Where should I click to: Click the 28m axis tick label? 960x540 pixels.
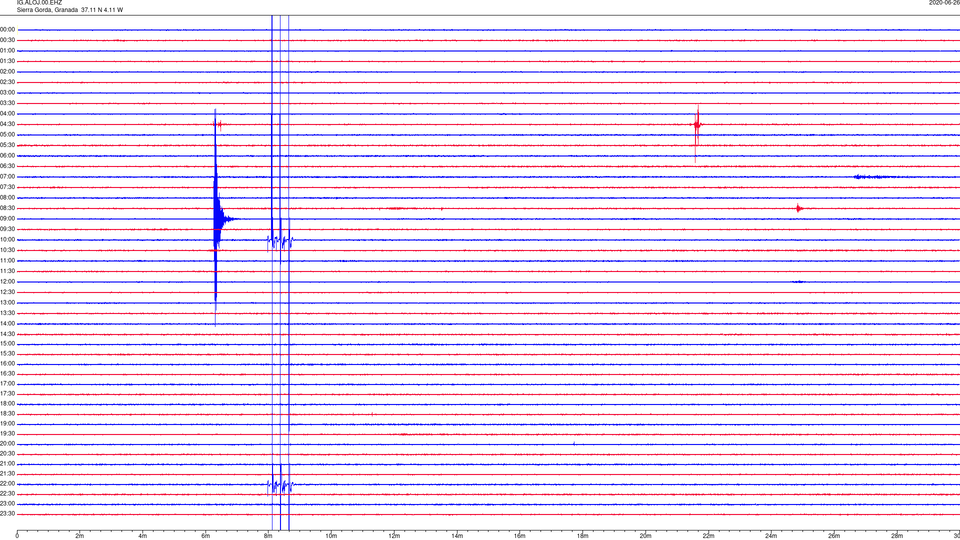897,536
